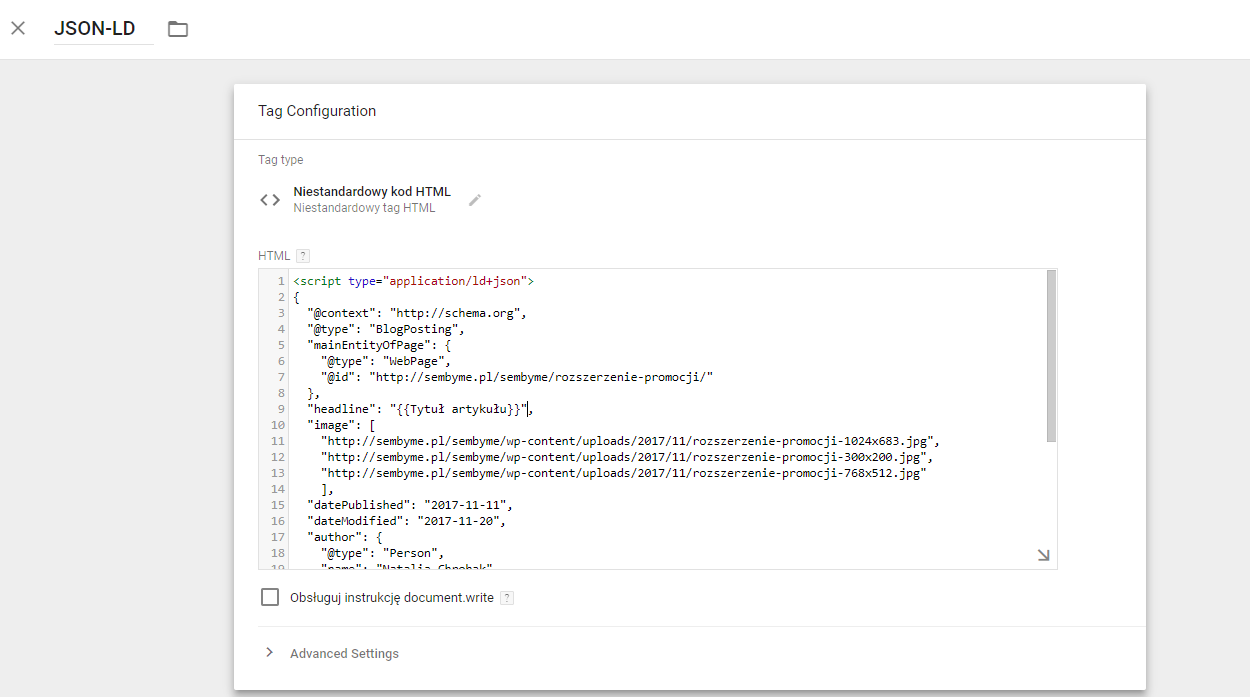Screen dimensions: 1250x697
Task: Enable Obsługuj instrukcję document.write checkbox
Action: click(270, 597)
